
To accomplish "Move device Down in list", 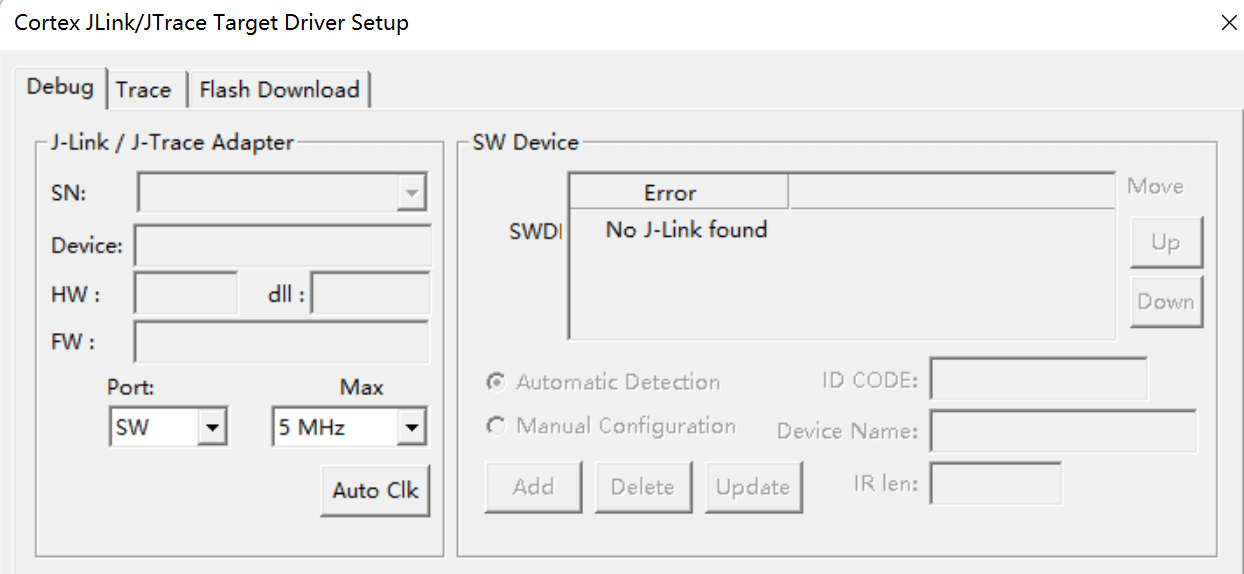I will click(1166, 302).
